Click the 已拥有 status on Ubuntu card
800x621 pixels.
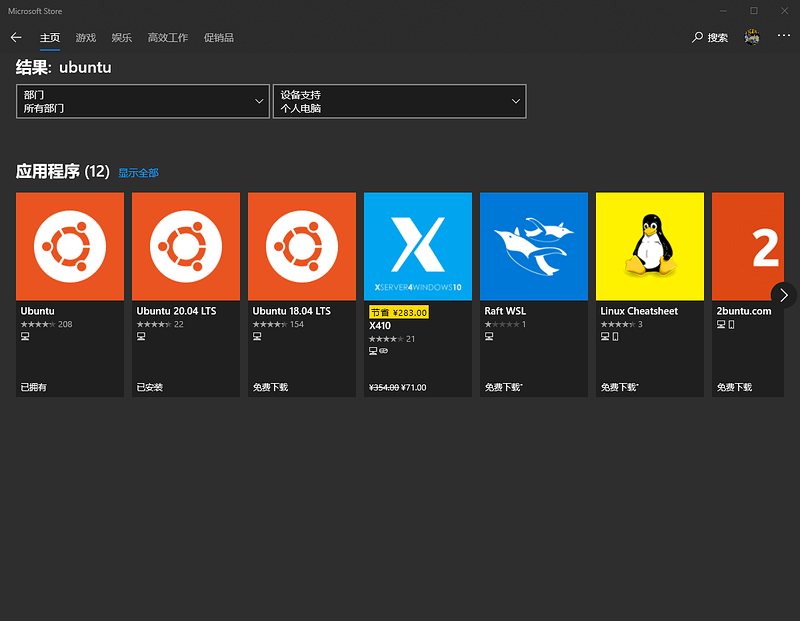point(34,387)
